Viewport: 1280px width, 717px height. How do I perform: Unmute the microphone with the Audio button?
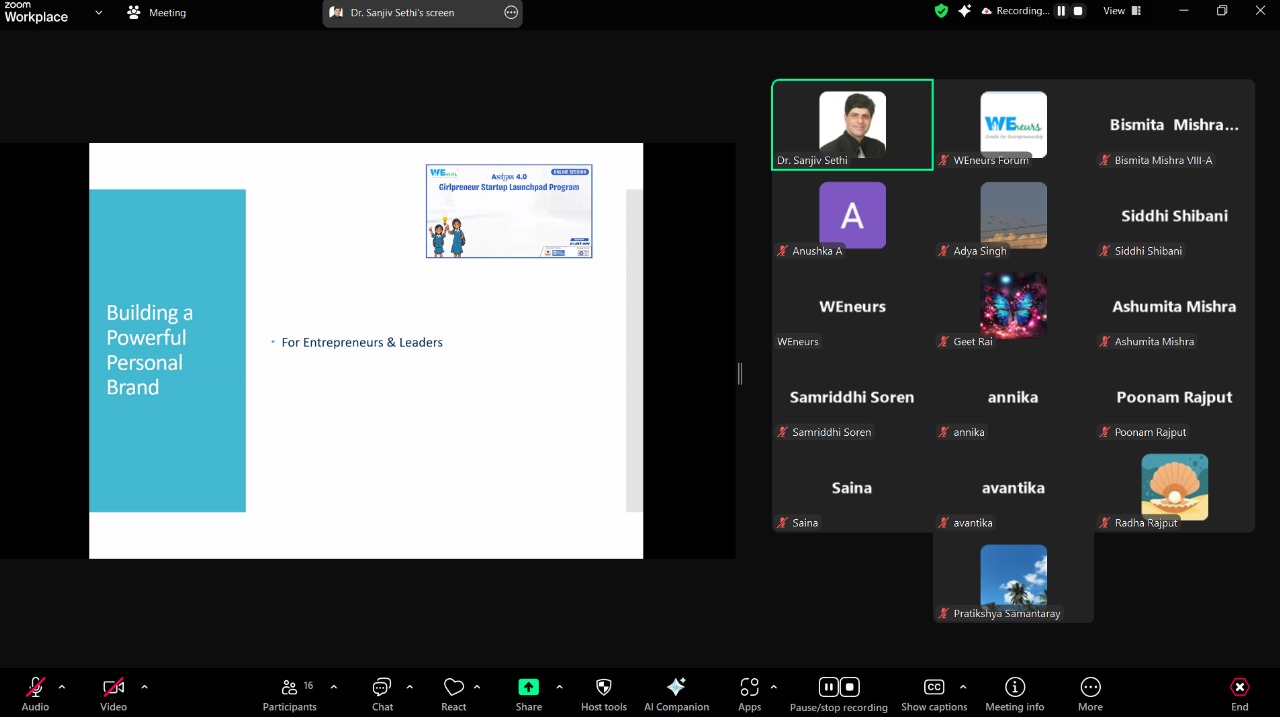35,688
